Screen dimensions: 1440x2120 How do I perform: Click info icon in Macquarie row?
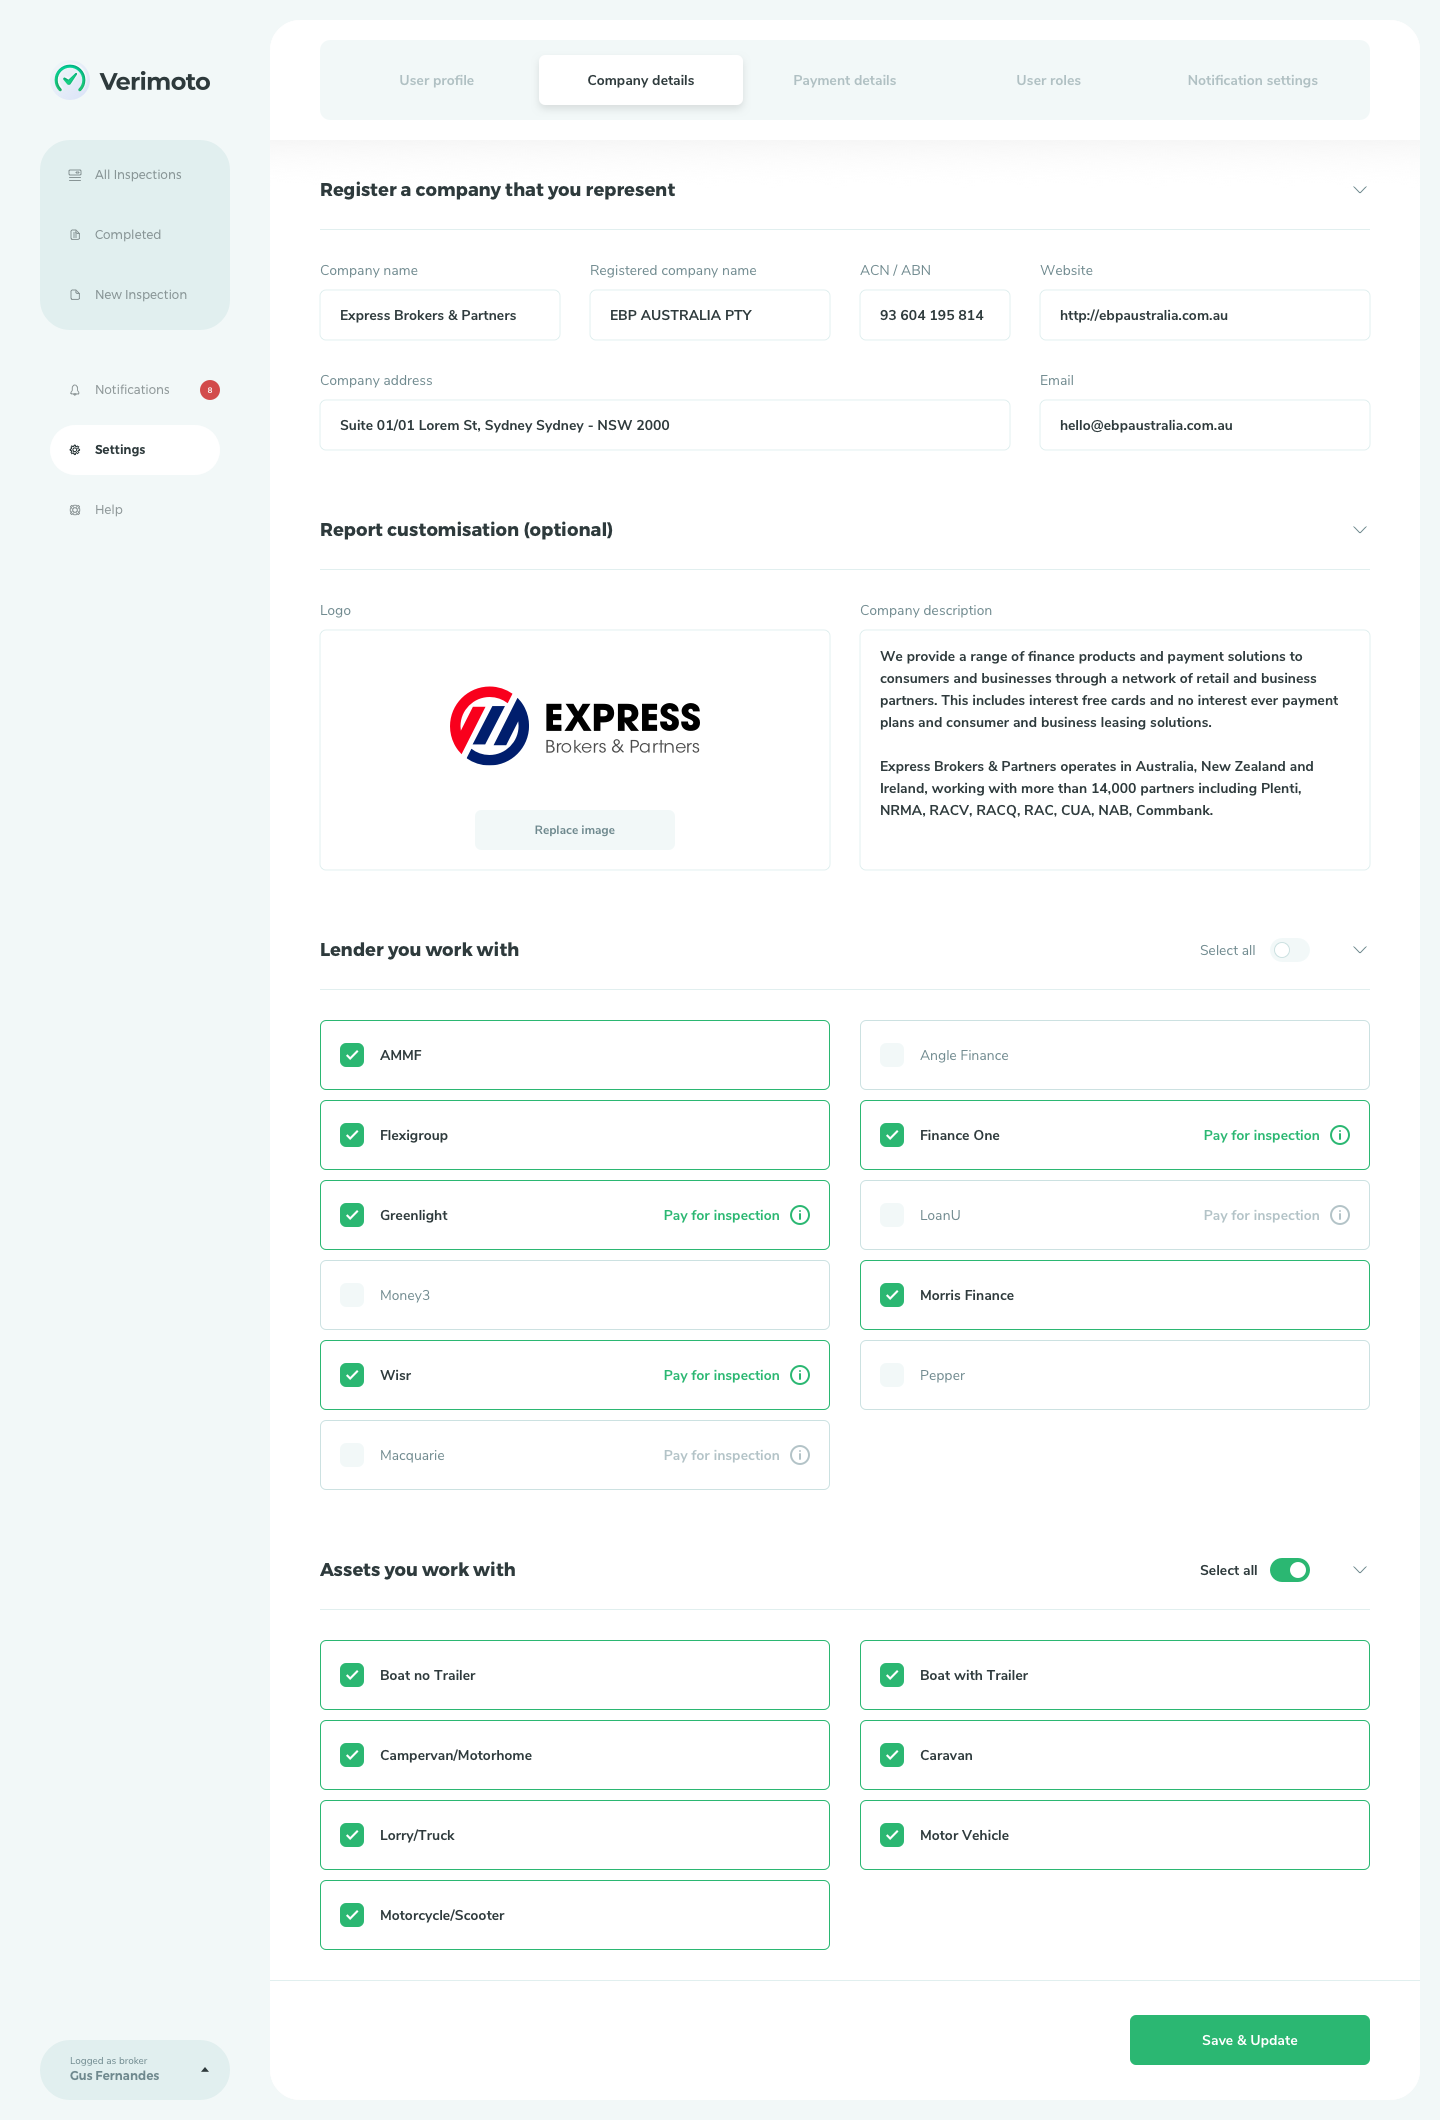pos(800,1455)
